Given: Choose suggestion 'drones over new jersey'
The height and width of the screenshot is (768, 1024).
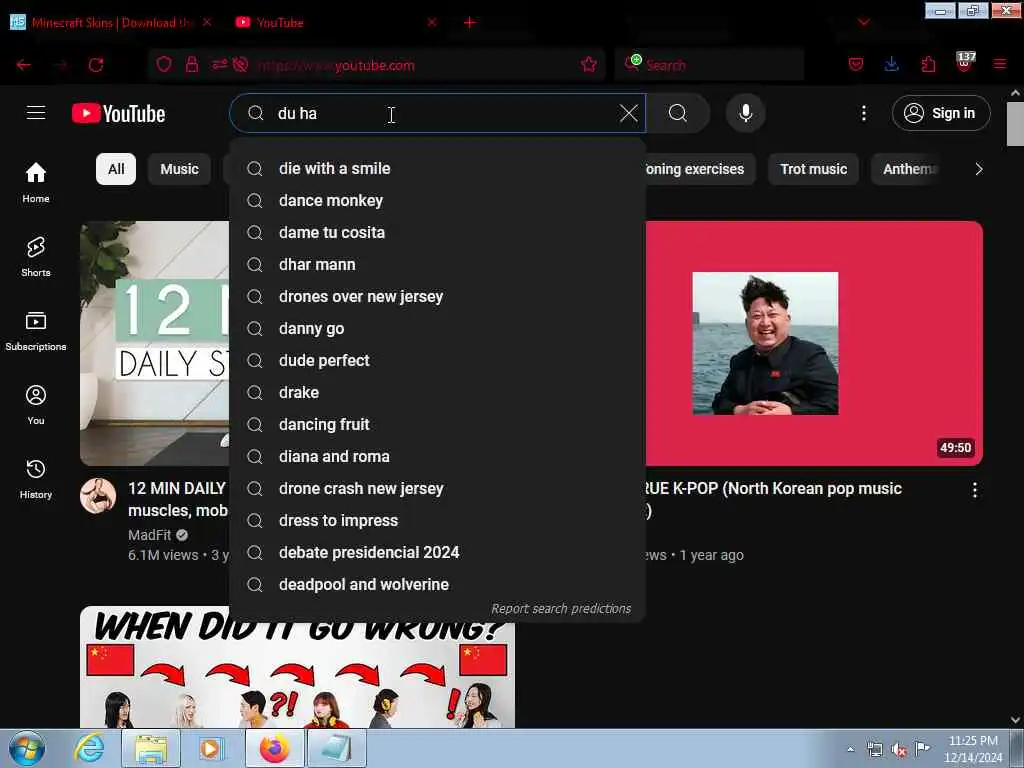Looking at the screenshot, I should pyautogui.click(x=438, y=296).
